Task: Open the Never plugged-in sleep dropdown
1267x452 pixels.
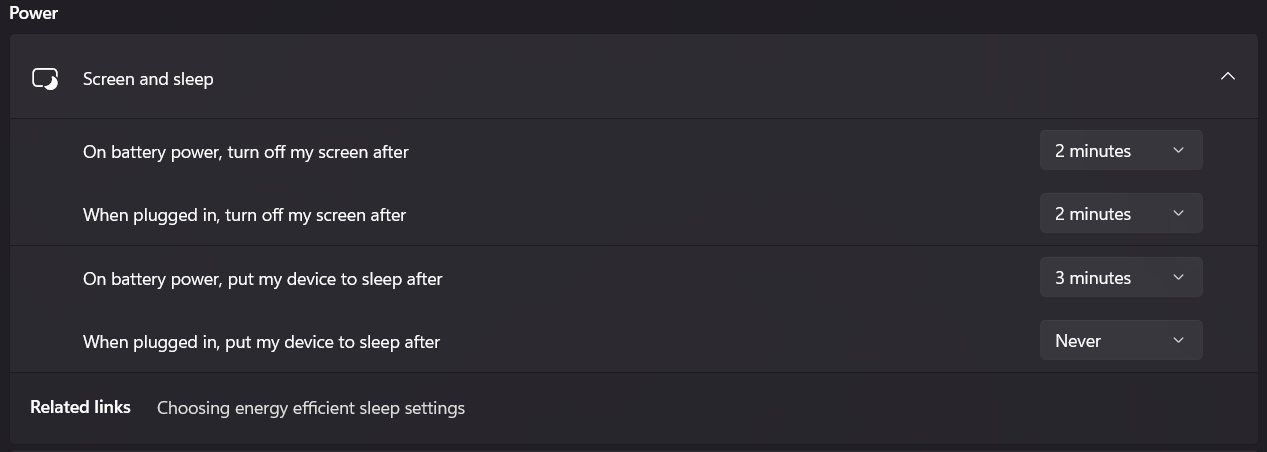Action: pos(1121,341)
